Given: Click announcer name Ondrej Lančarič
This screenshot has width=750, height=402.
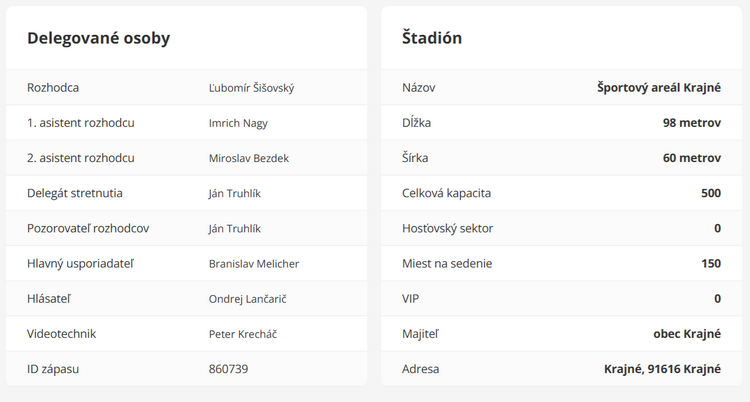Looking at the screenshot, I should [x=249, y=298].
